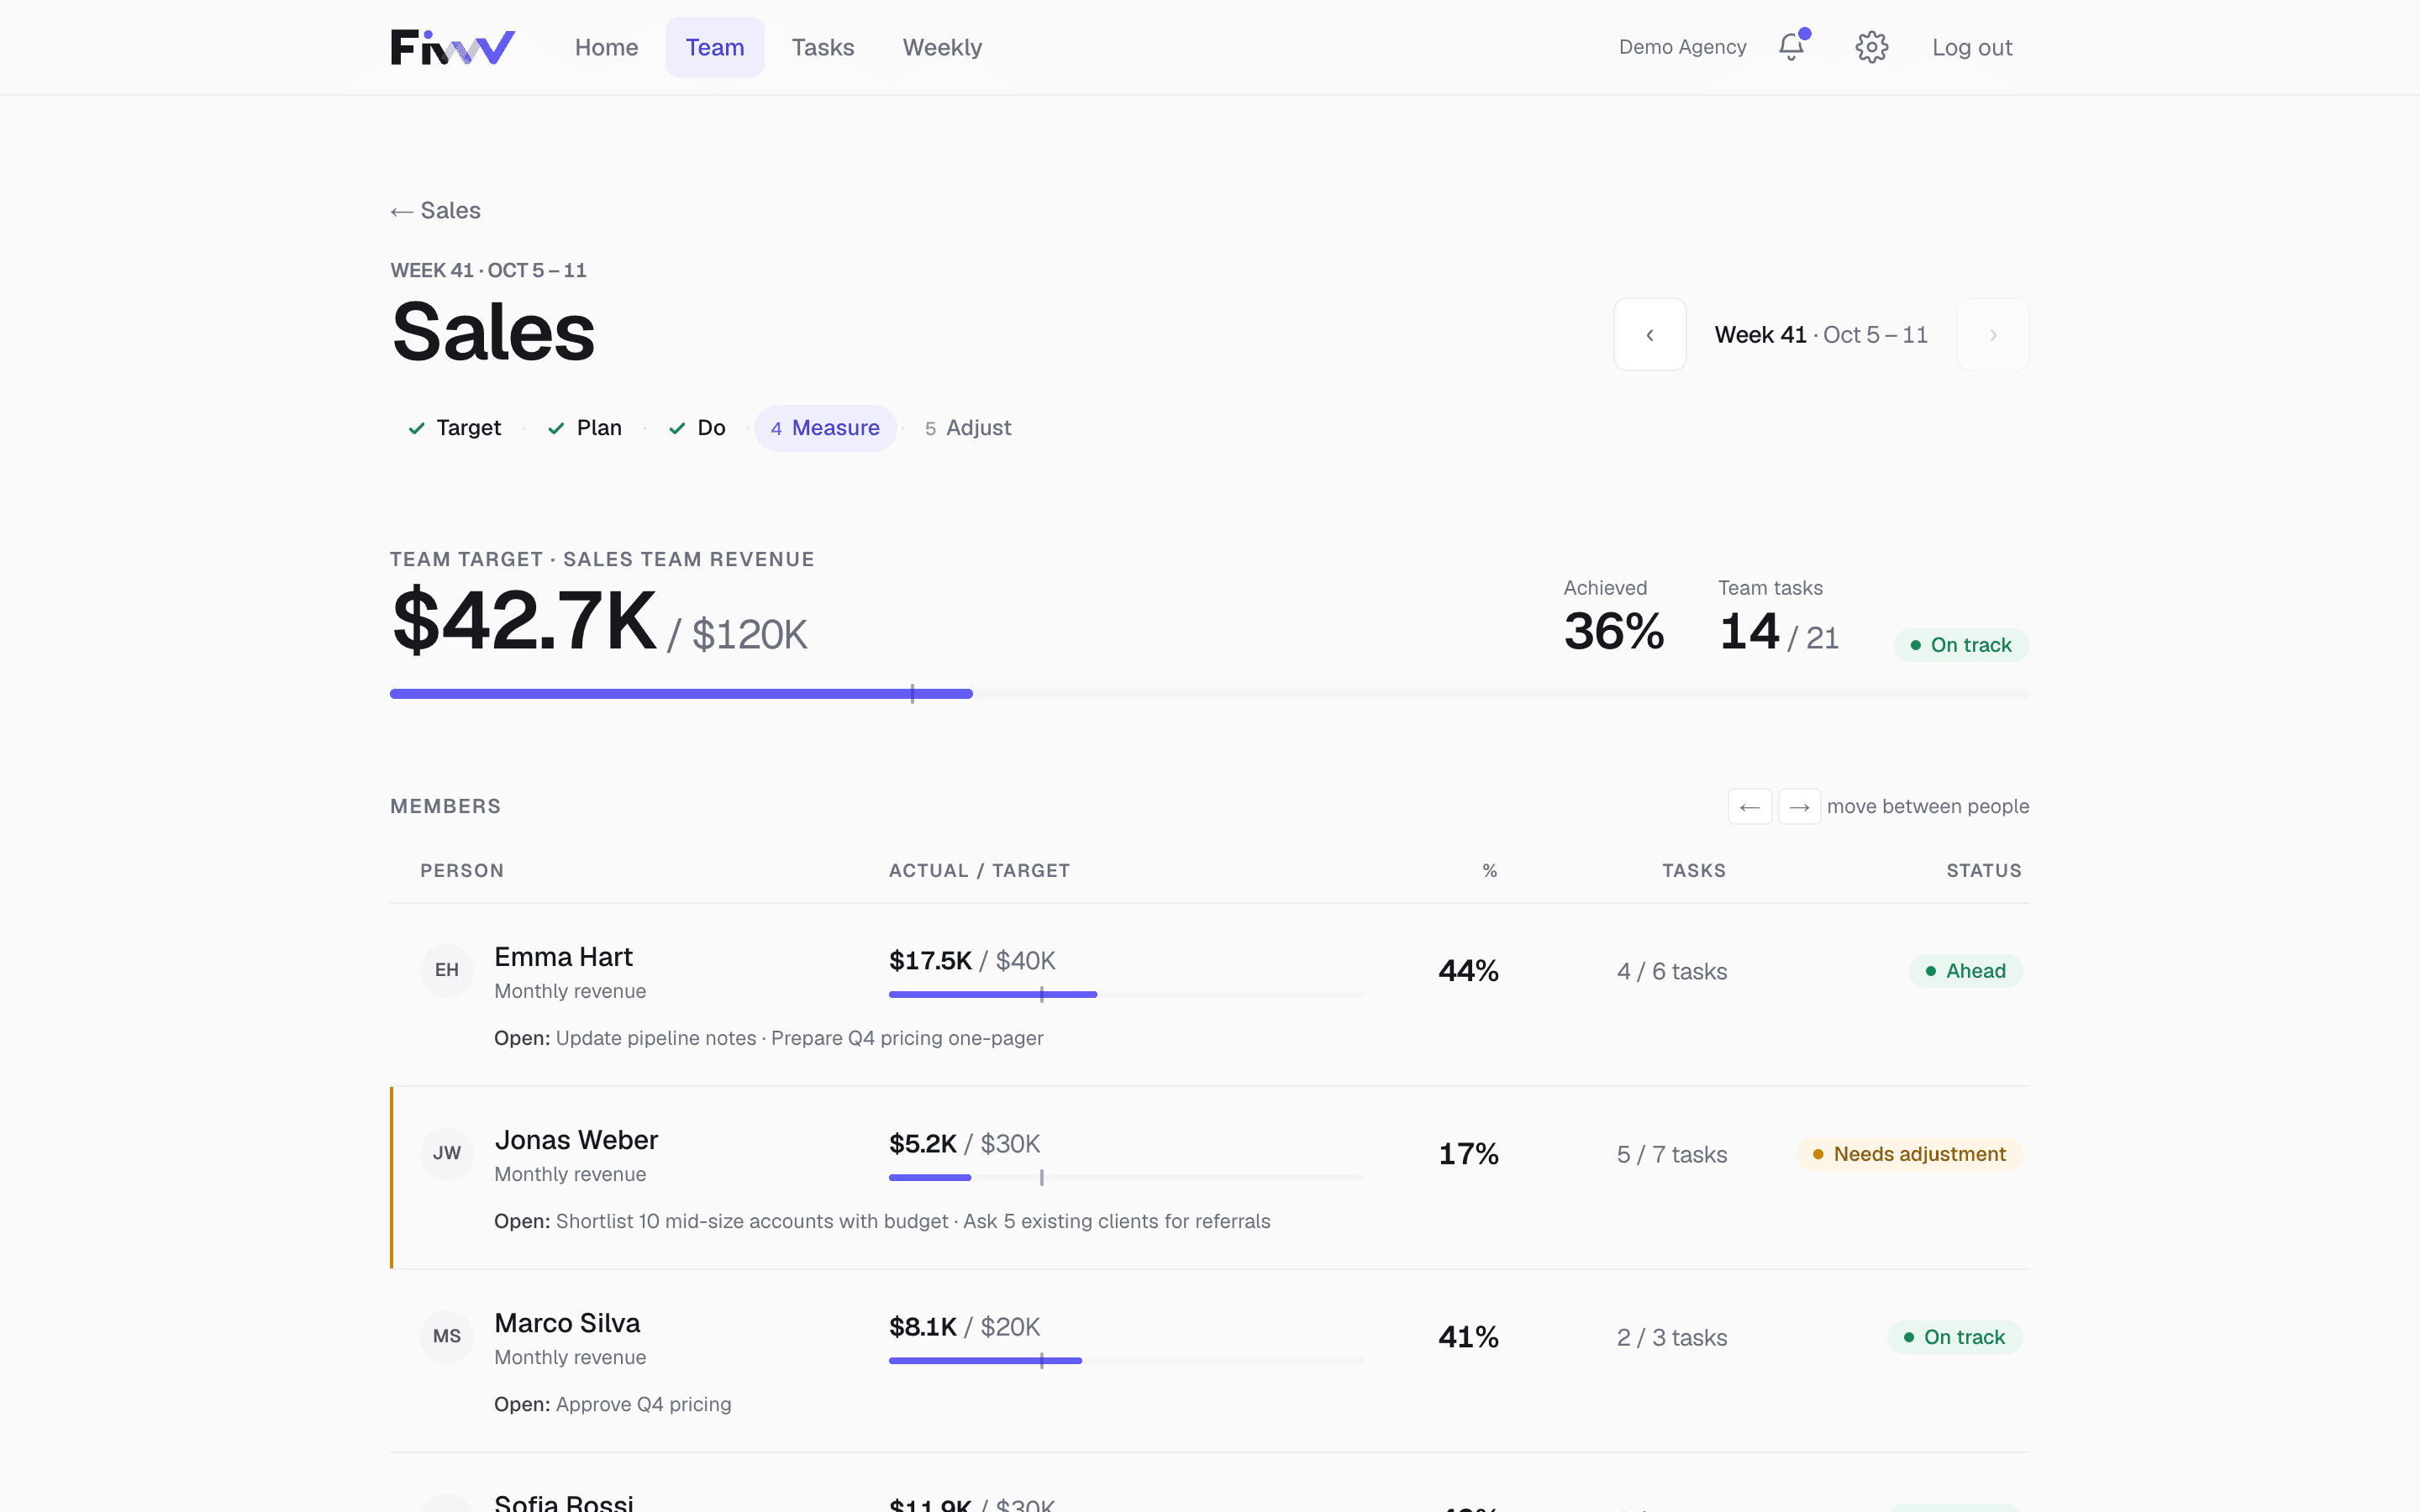The height and width of the screenshot is (1512, 2420).
Task: Open Marco Silva's name
Action: pyautogui.click(x=567, y=1323)
